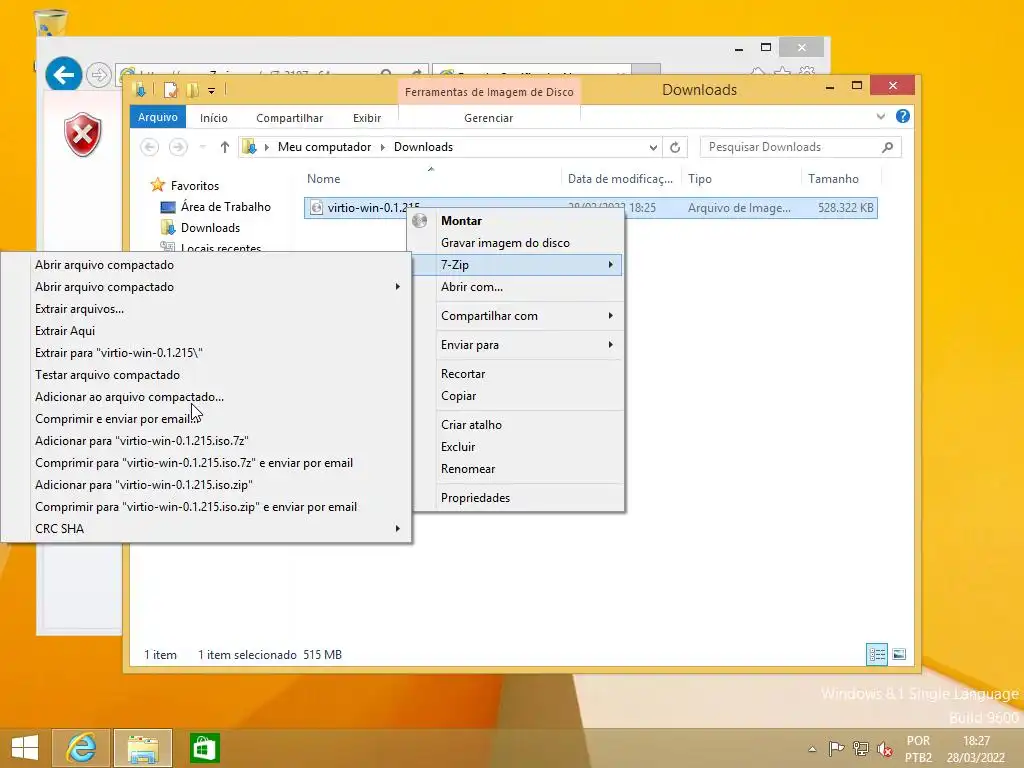The image size is (1024, 768).
Task: Select Adicionar para "virtio-win-0.1.215.iso.7z"
Action: [x=206, y=441]
